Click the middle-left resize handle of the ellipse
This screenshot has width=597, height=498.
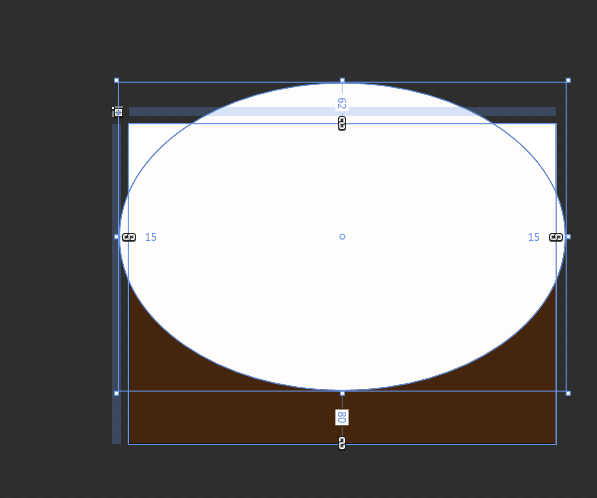(x=117, y=236)
